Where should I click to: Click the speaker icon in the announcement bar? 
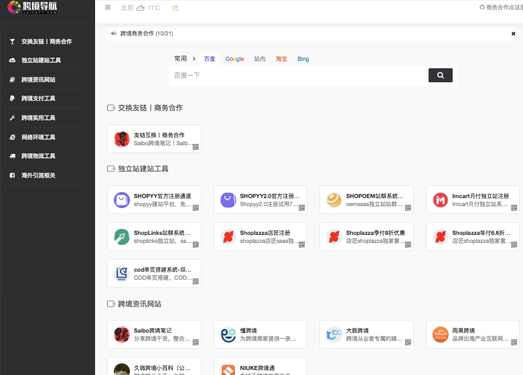(x=114, y=33)
